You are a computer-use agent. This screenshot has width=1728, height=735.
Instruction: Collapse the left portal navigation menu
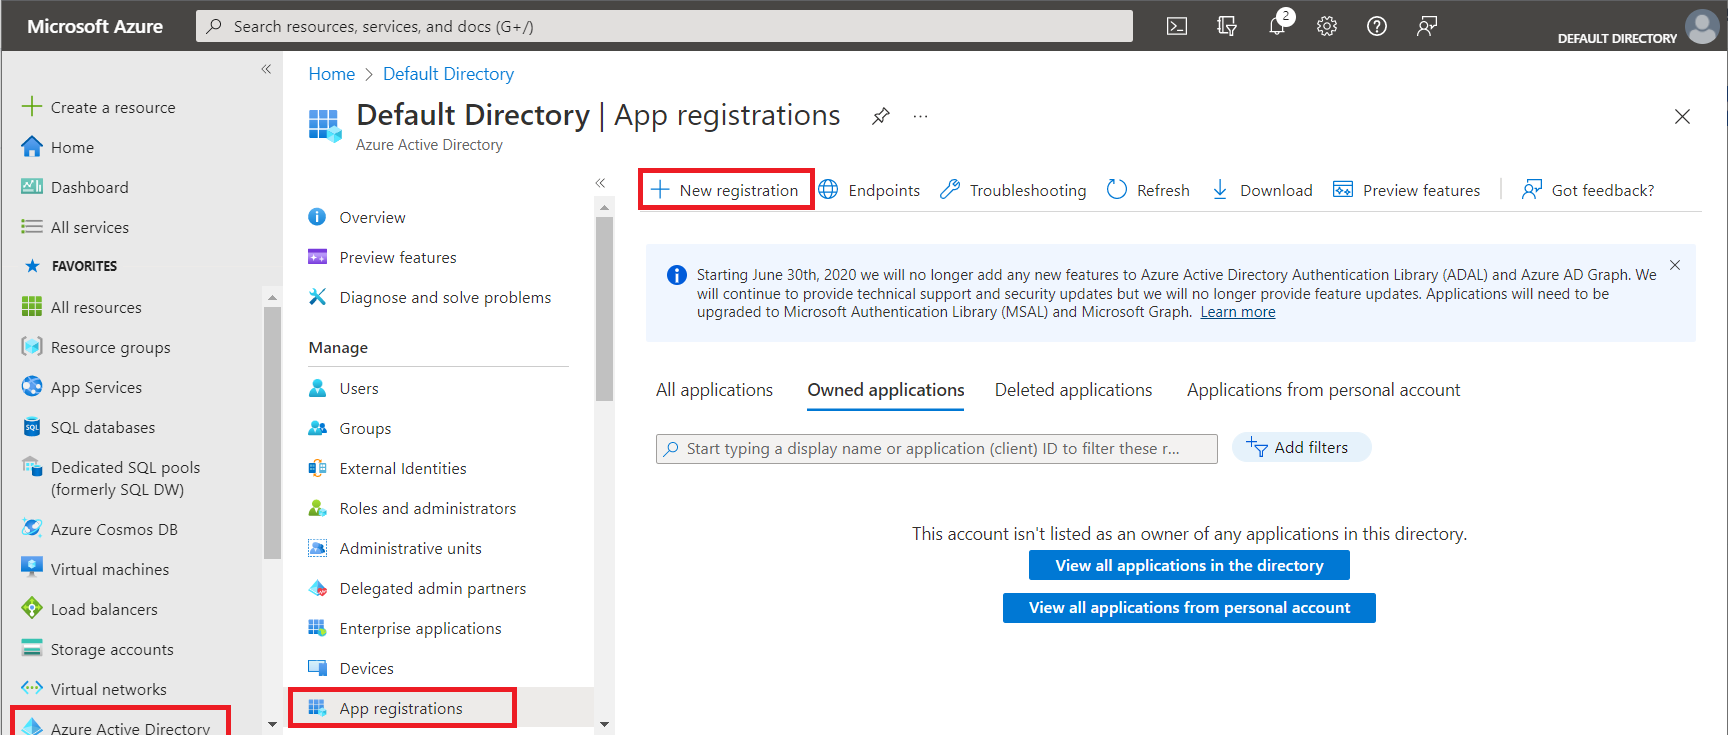point(266,69)
